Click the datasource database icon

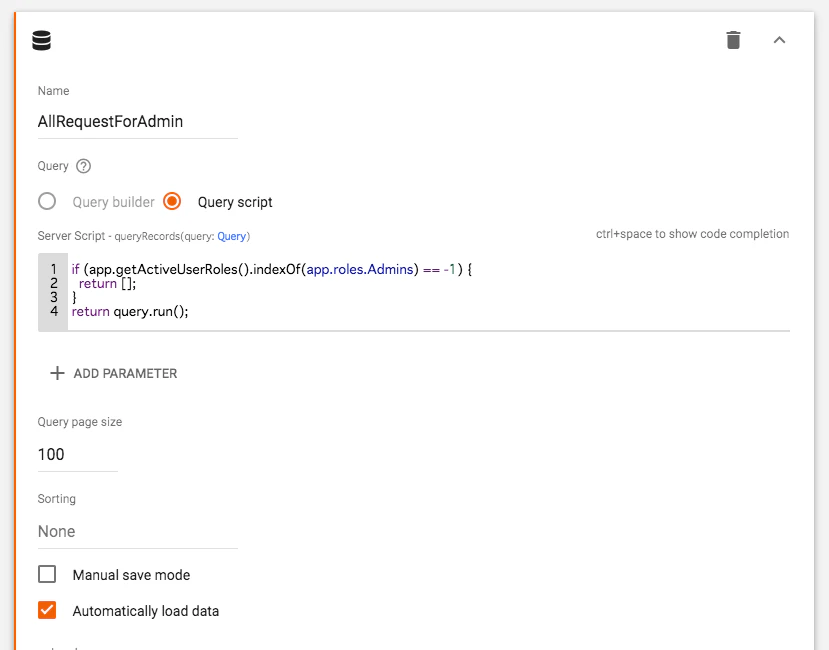point(41,40)
